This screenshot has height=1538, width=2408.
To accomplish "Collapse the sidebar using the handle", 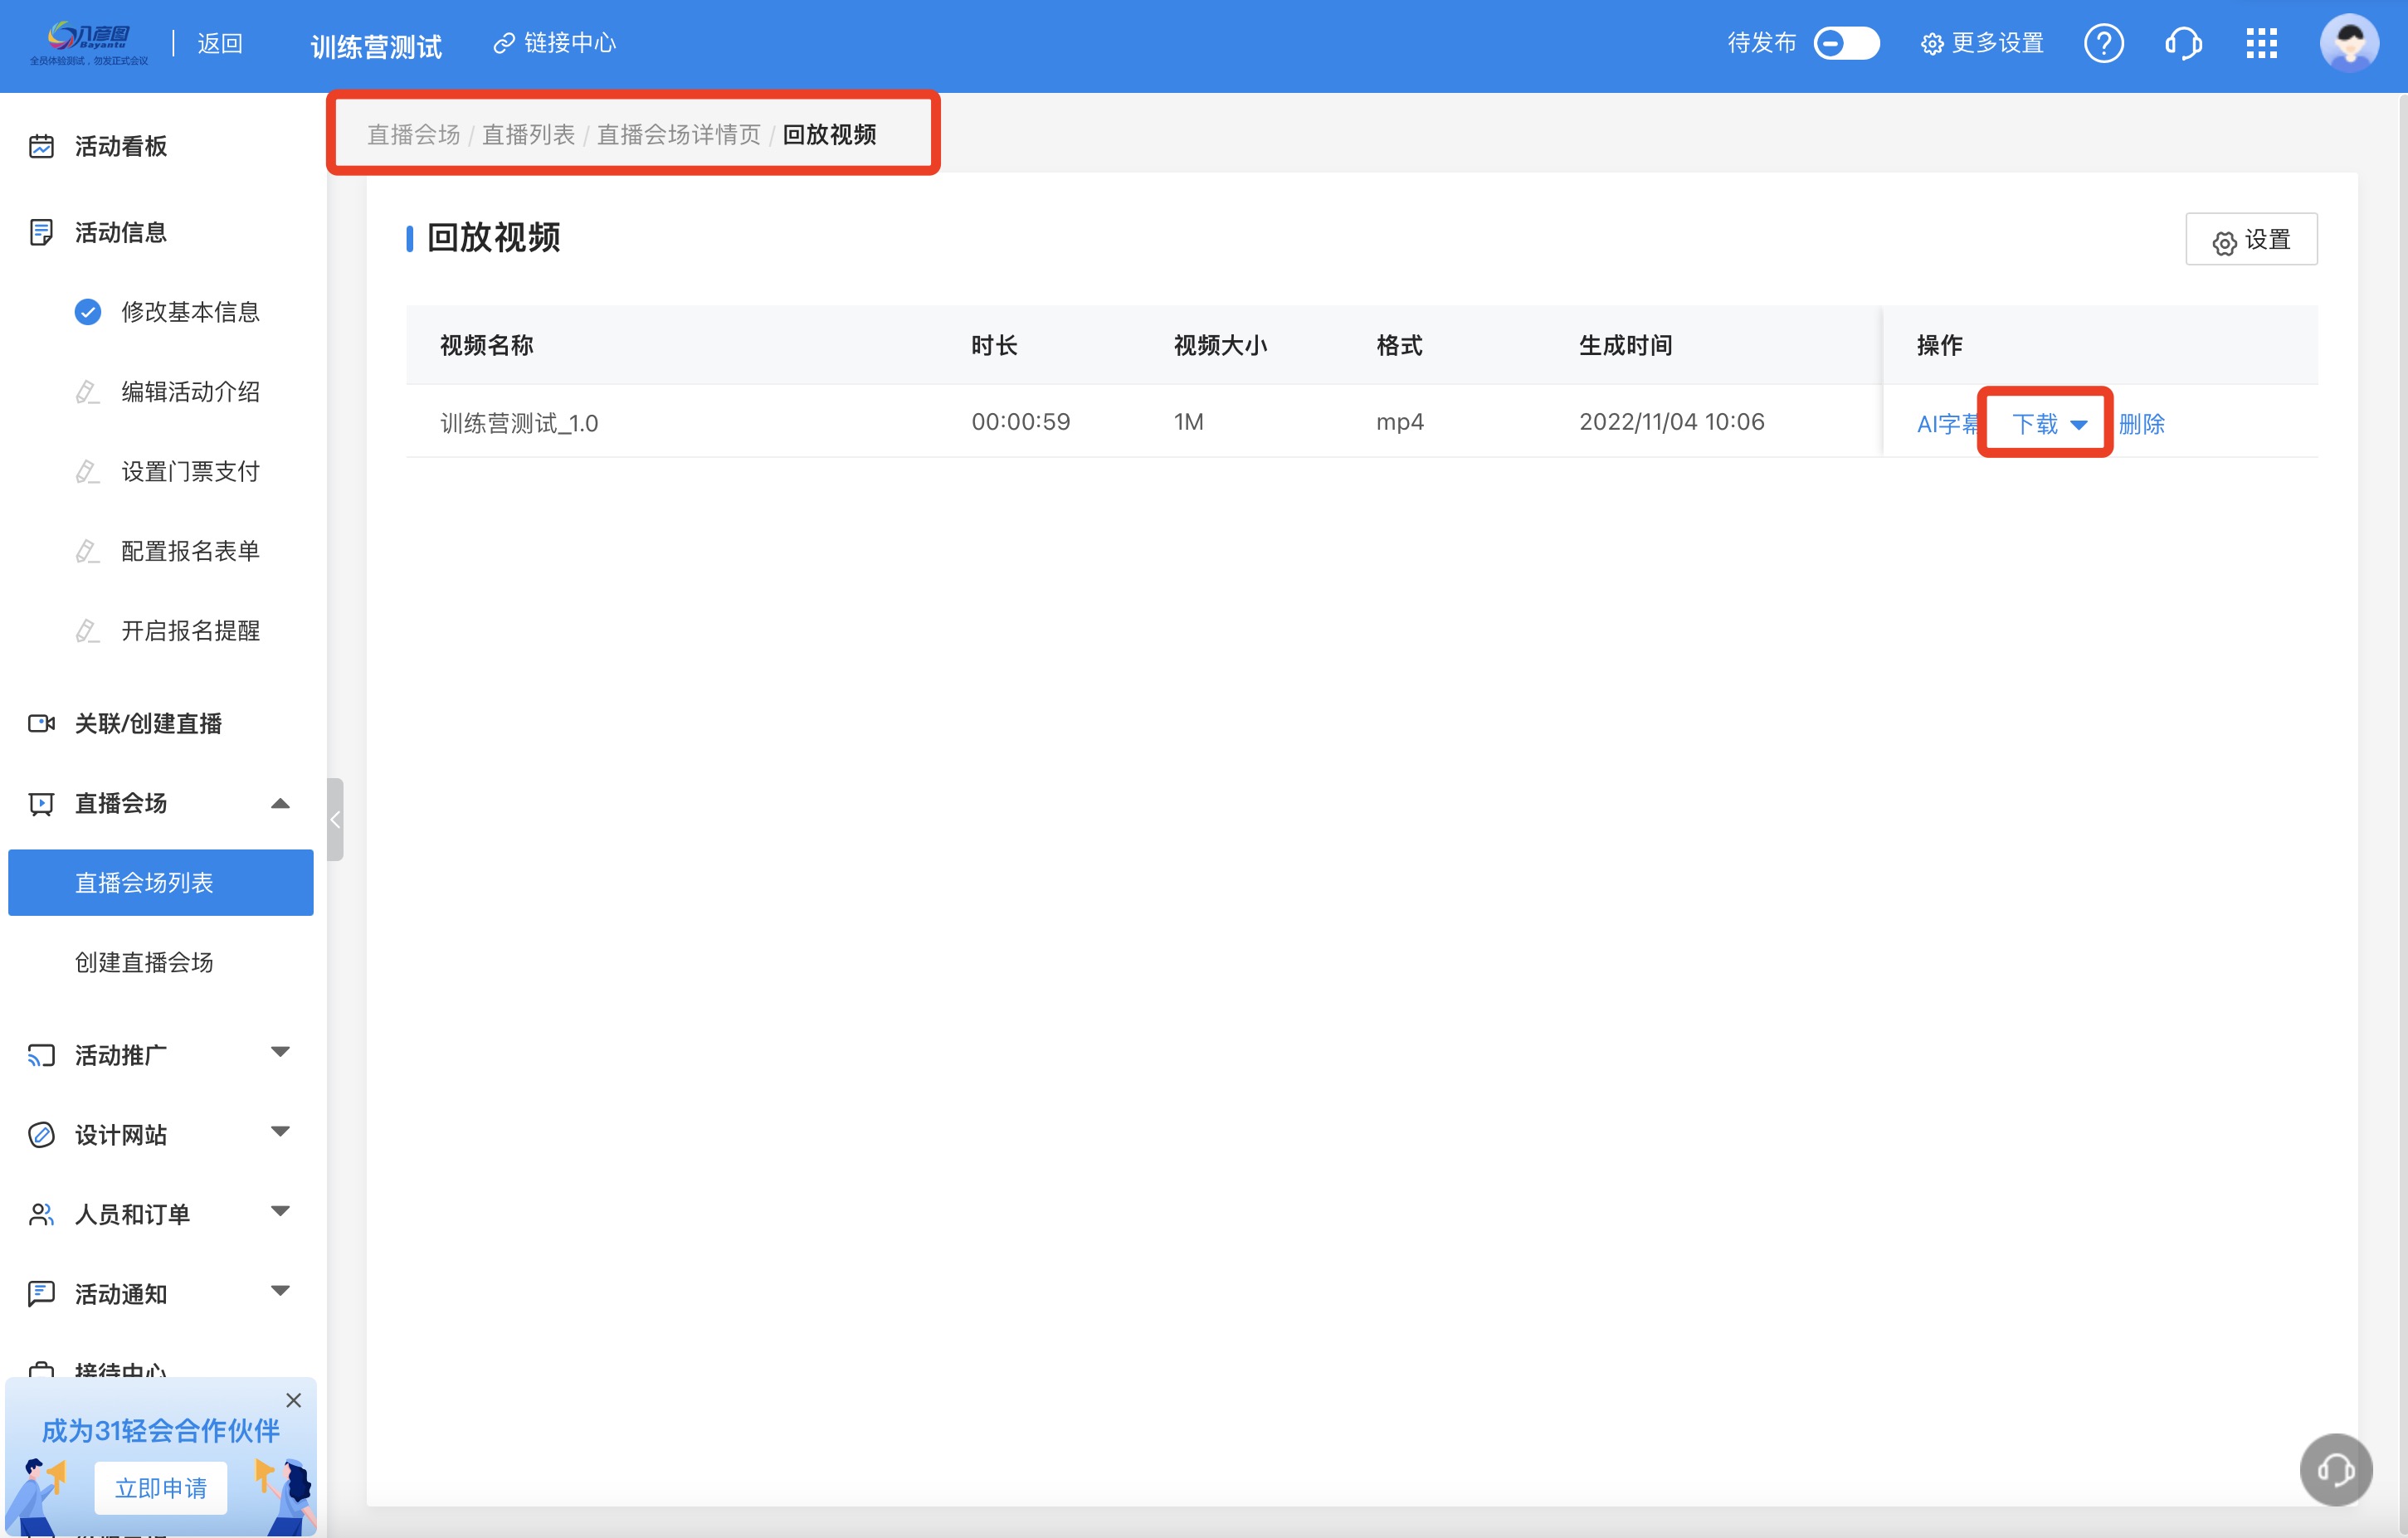I will [x=335, y=820].
